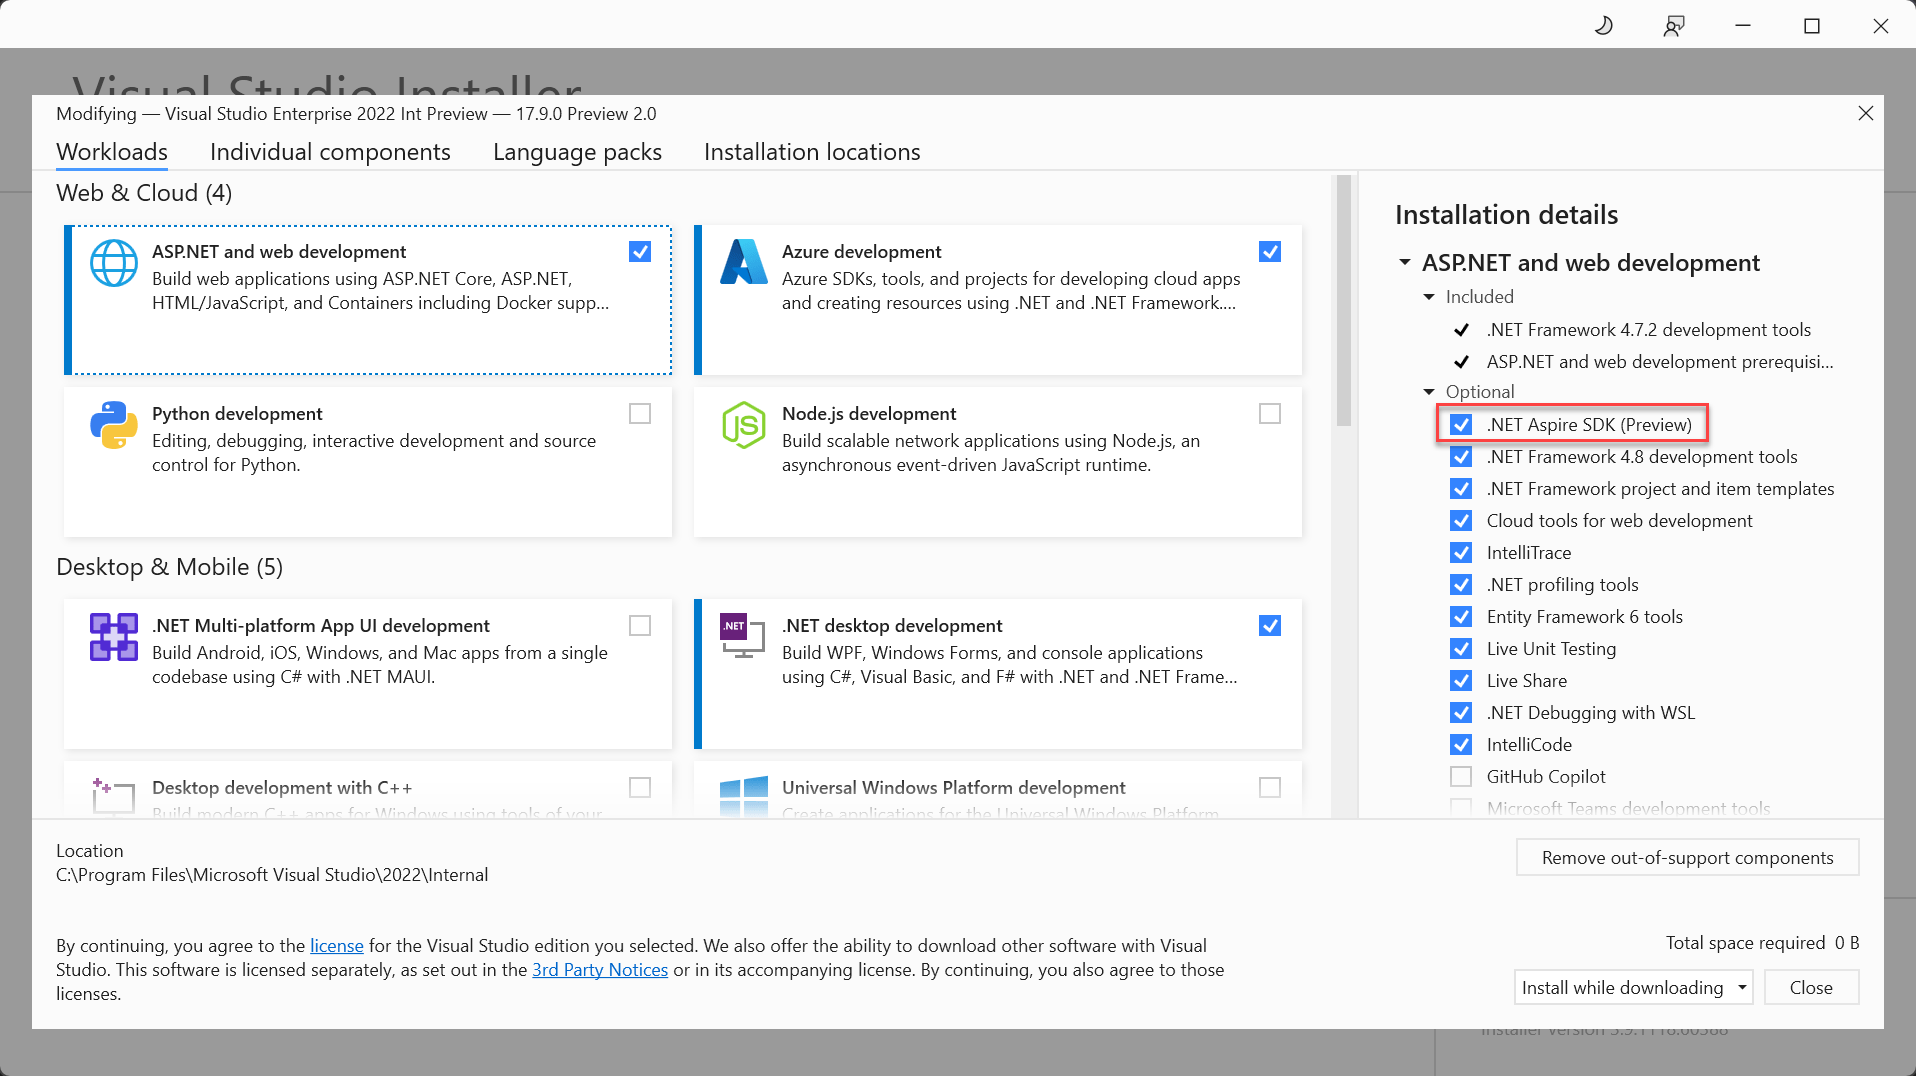This screenshot has height=1076, width=1916.
Task: Open the license link
Action: (x=337, y=946)
